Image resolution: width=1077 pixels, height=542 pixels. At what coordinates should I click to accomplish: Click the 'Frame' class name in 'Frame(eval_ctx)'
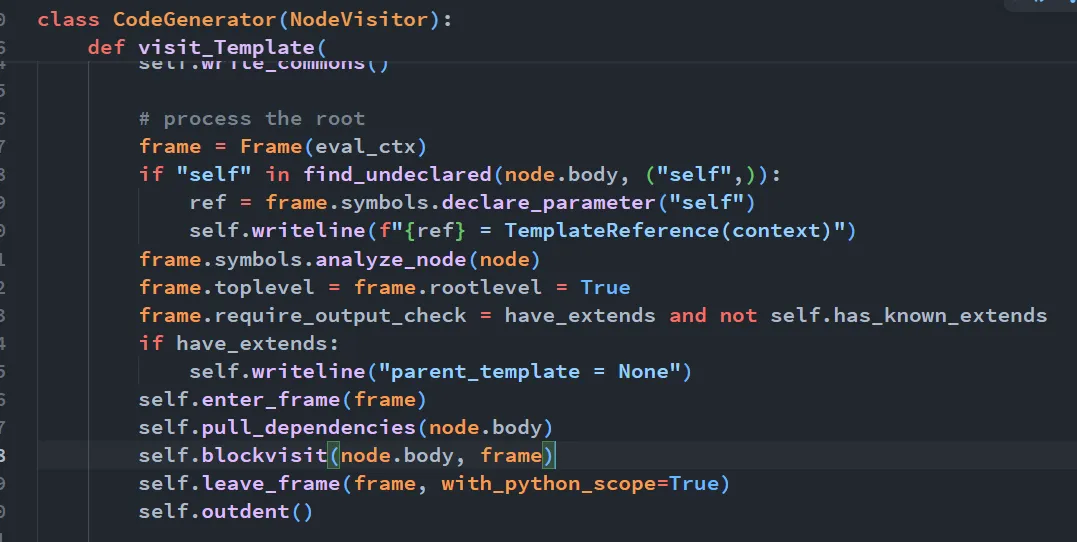(271, 146)
